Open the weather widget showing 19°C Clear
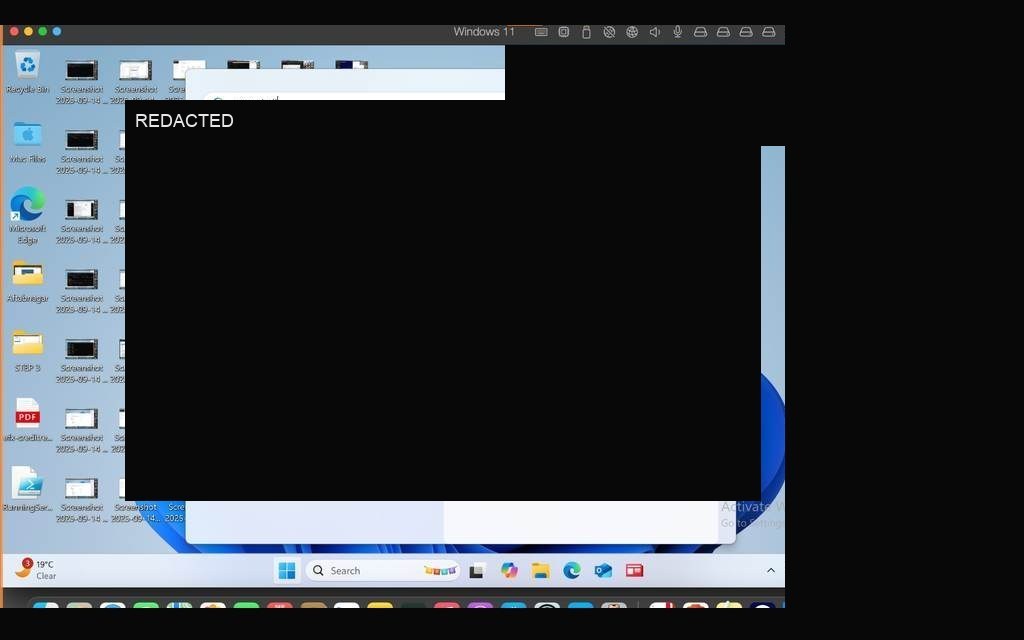 coord(36,569)
